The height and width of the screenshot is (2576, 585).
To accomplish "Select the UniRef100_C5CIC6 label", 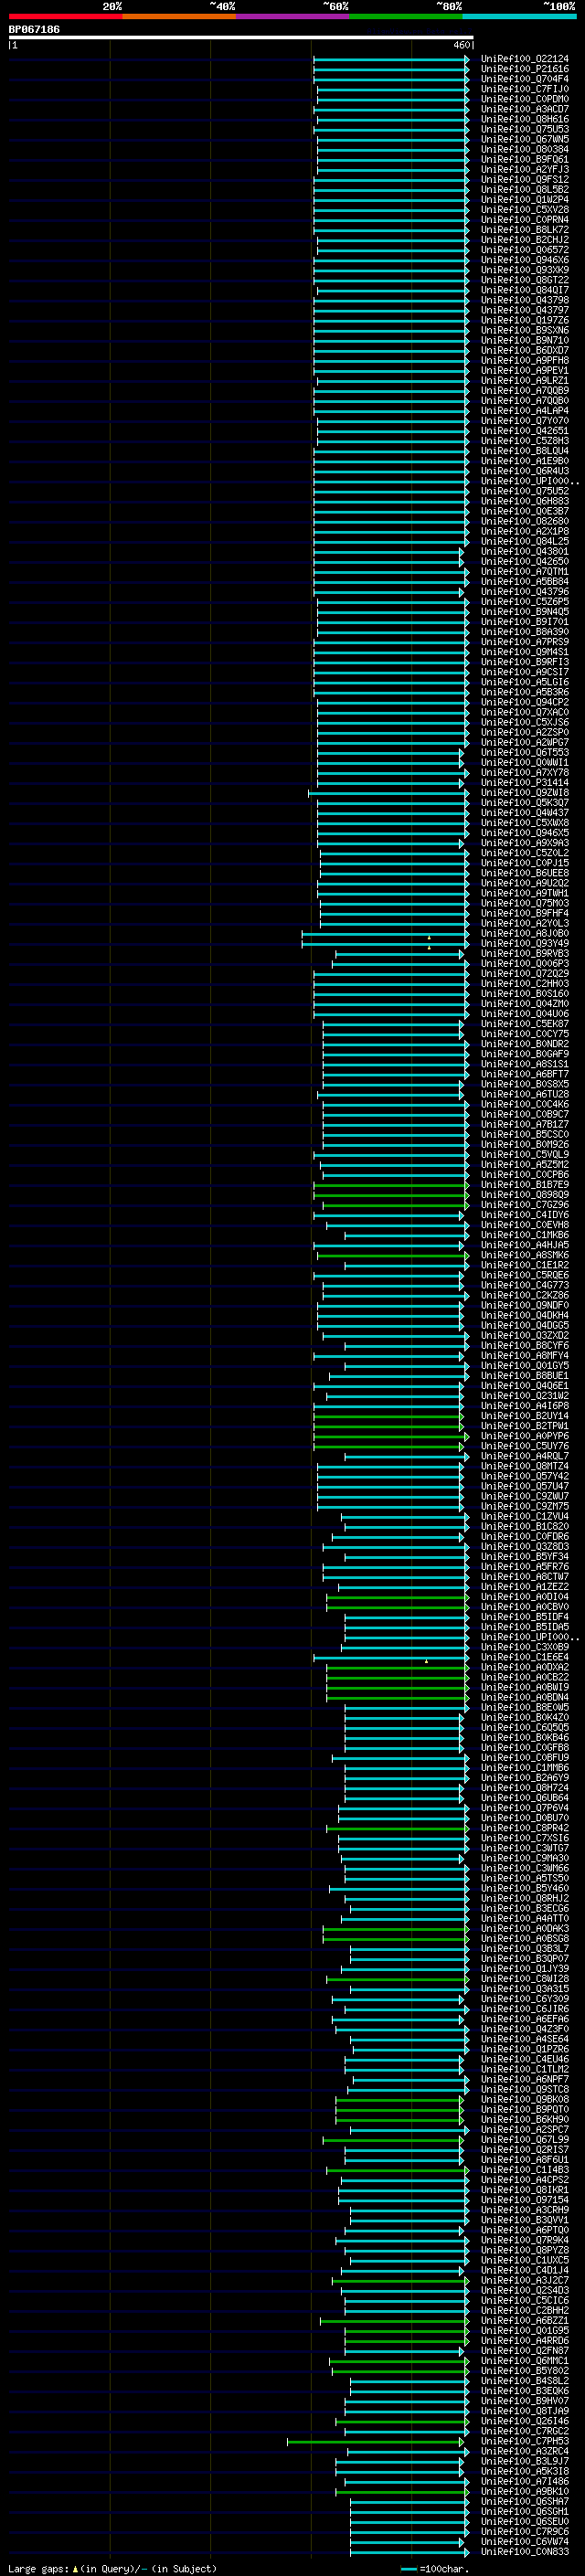I will point(524,2301).
